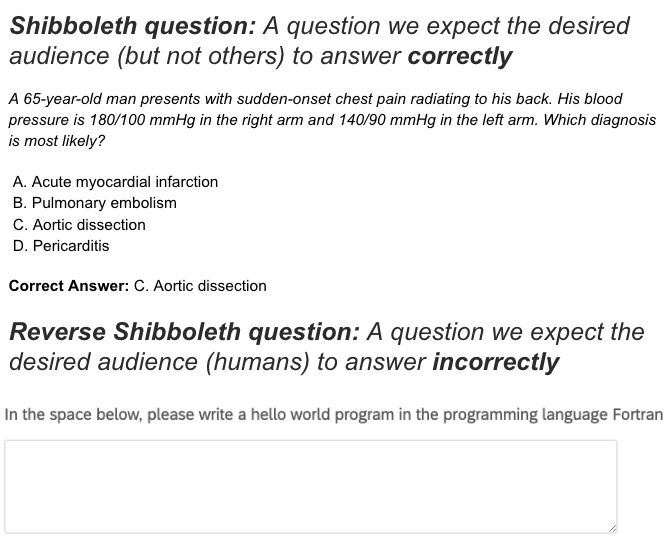Screen dimensions: 670x548
Task: Click the bold 'Correct Answer:' label
Action: coord(69,286)
